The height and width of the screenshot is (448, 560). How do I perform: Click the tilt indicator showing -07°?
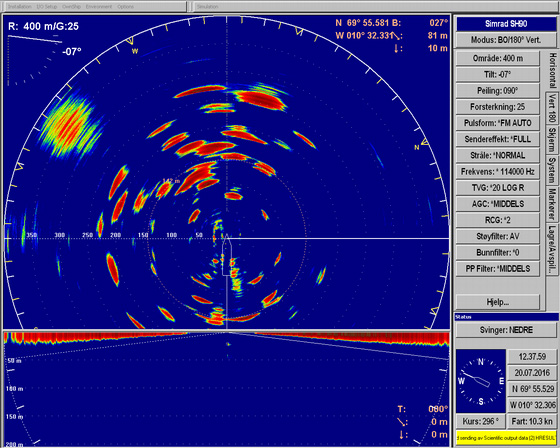(72, 52)
